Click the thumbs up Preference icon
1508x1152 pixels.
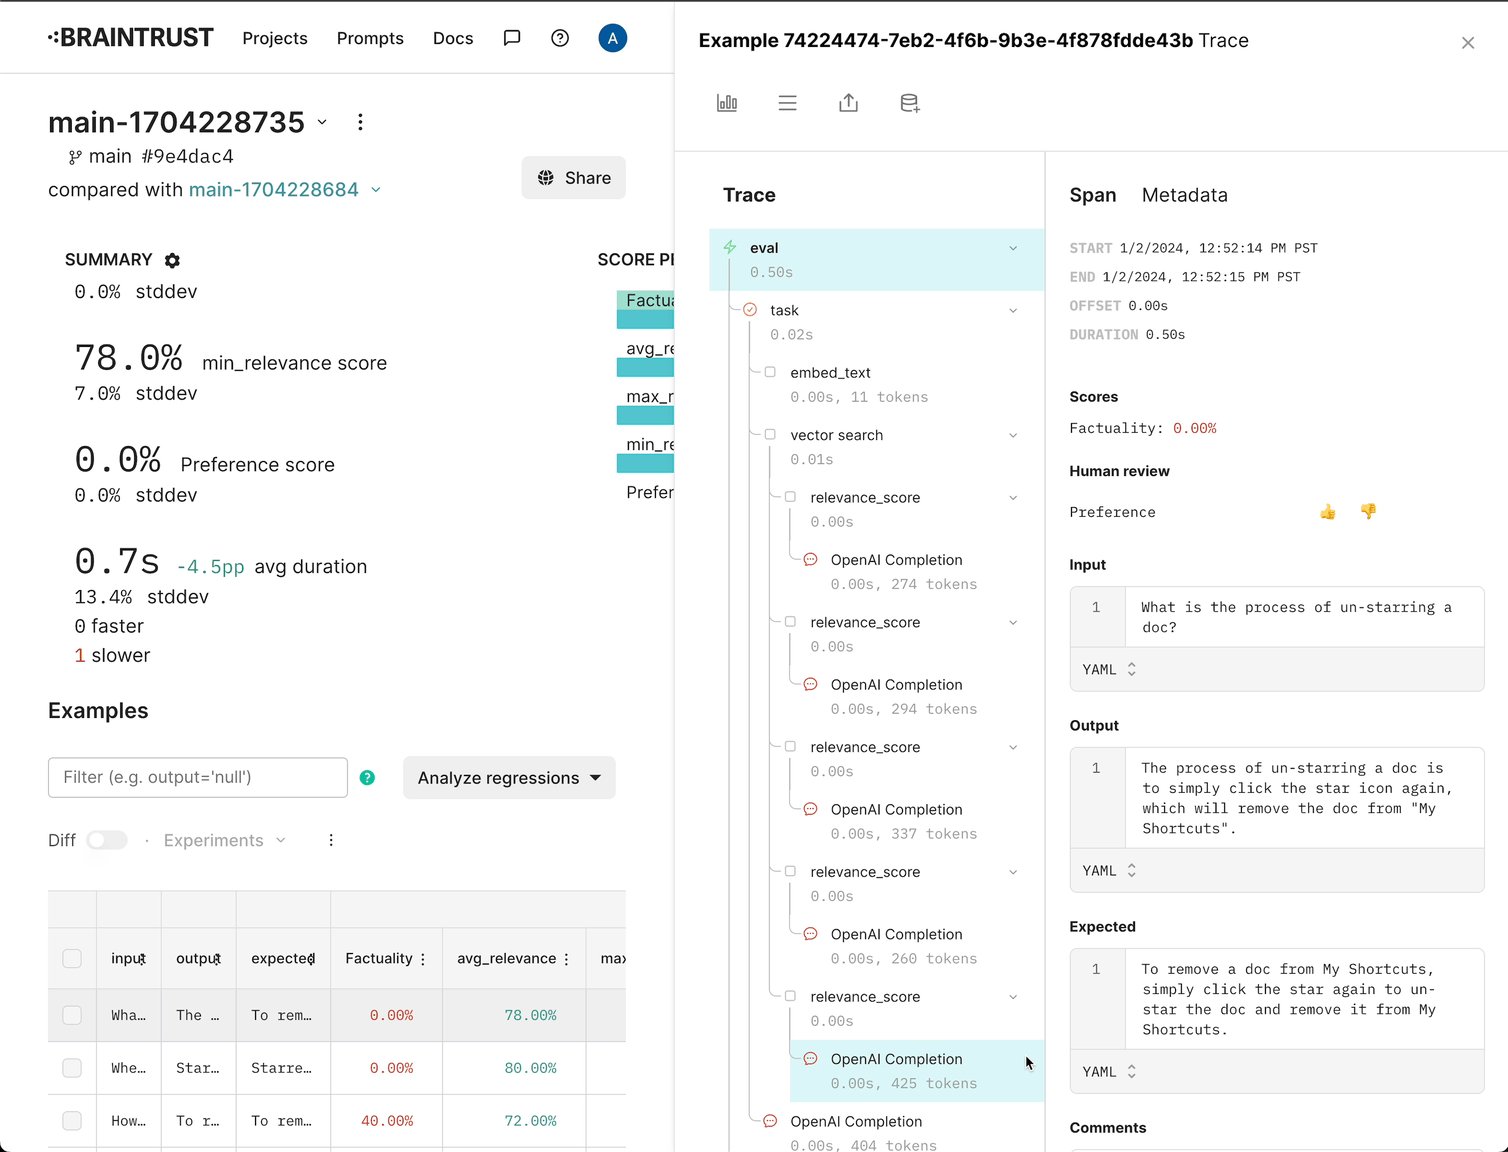[1327, 512]
